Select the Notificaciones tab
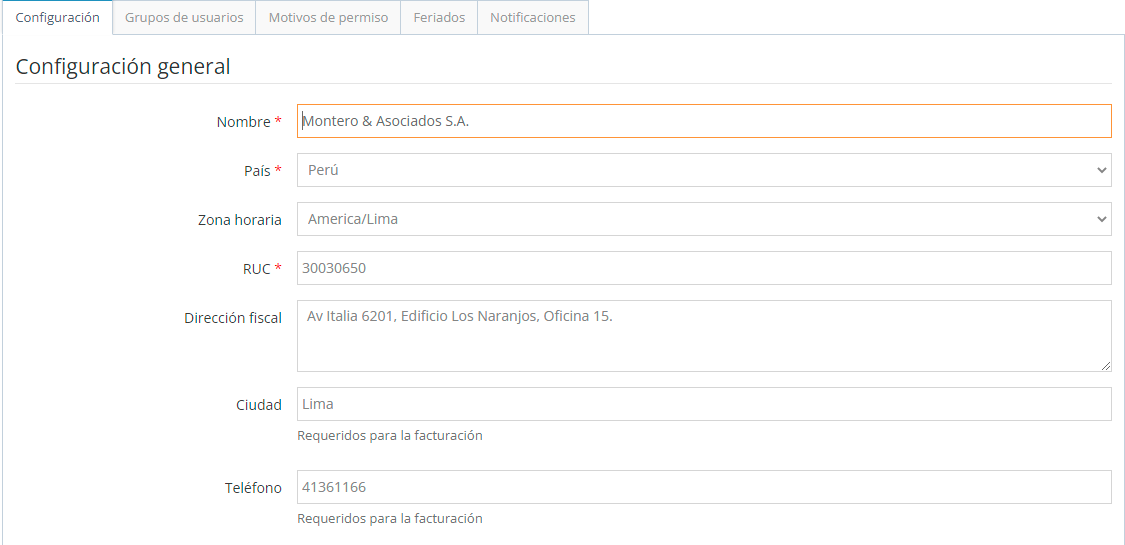Screen dimensions: 1125x545 point(532,18)
